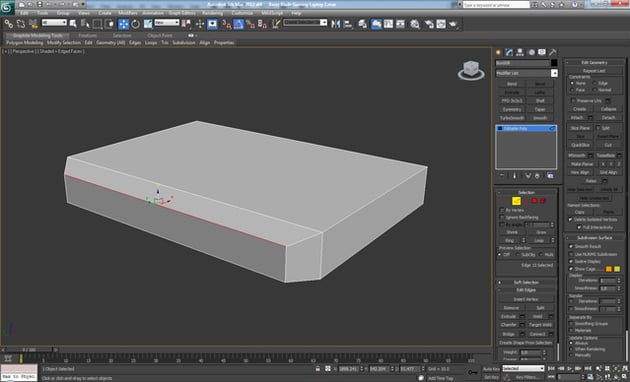Viewport: 630px width, 382px height.
Task: Click the Render Production teapot icon
Action: click(454, 24)
